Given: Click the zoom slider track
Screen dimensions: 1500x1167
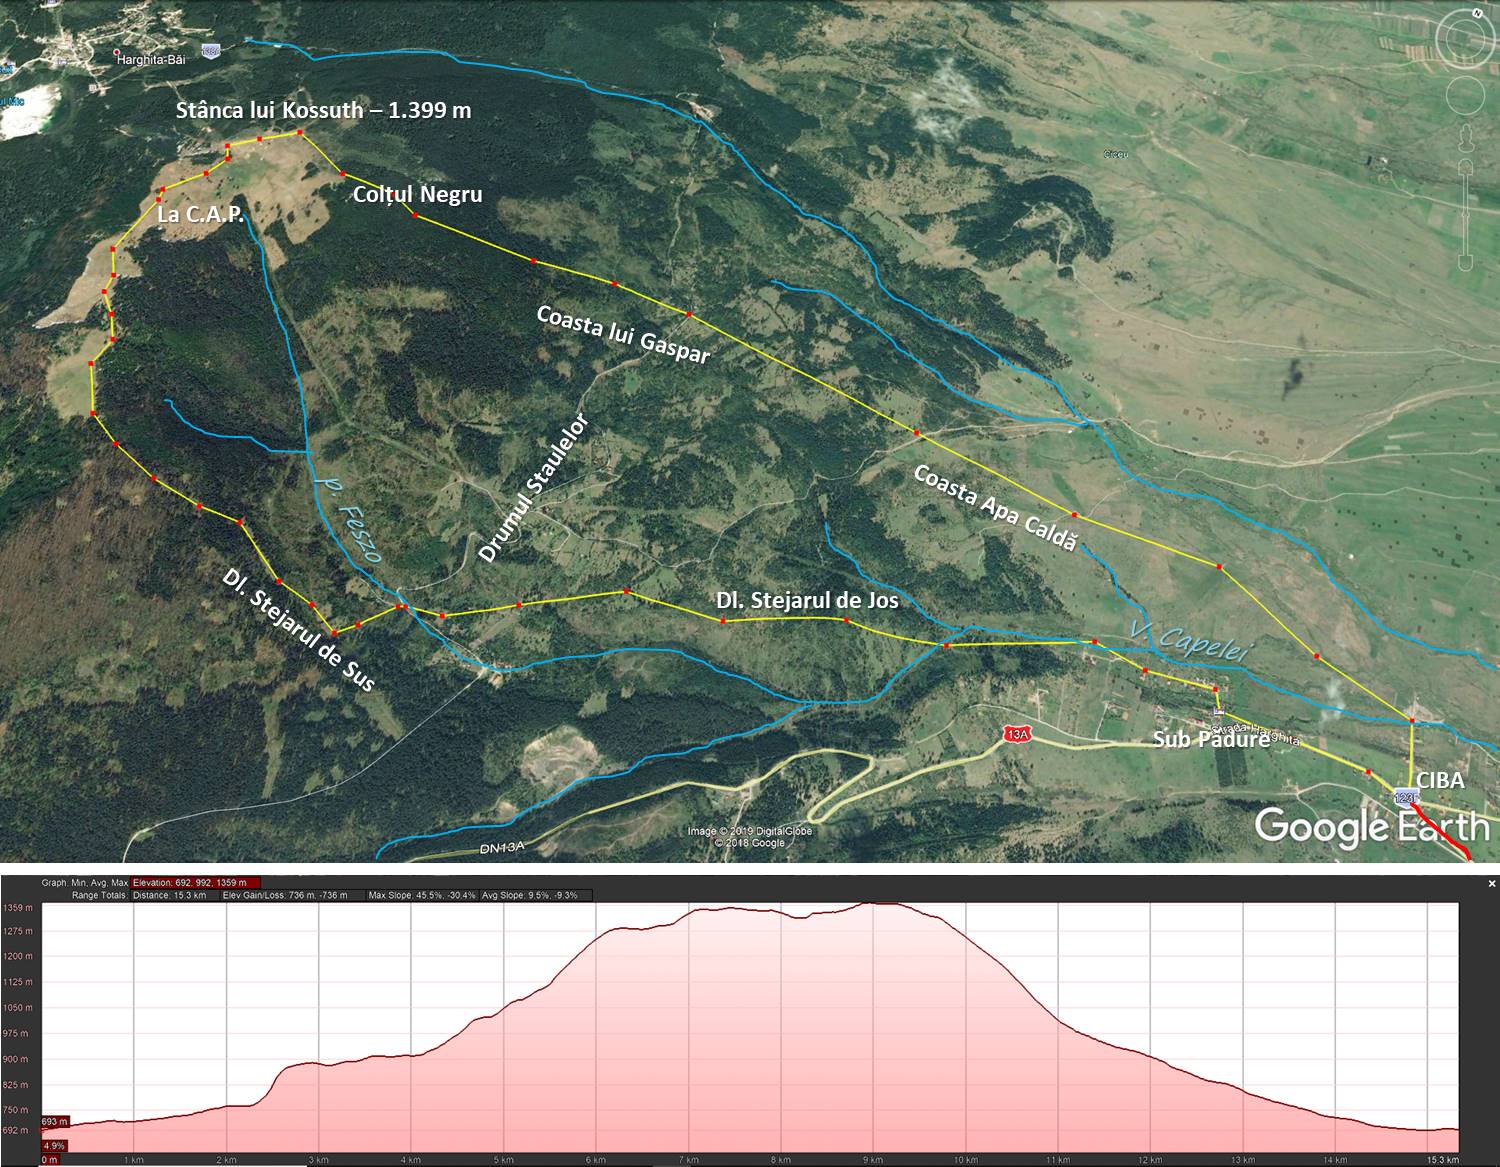Looking at the screenshot, I should (x=1466, y=215).
